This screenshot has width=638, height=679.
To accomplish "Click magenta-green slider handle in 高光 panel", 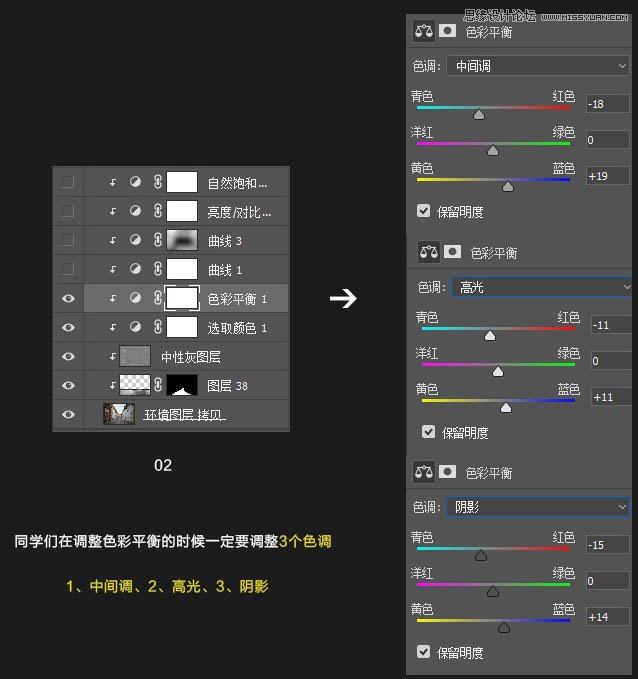I will pos(498,371).
